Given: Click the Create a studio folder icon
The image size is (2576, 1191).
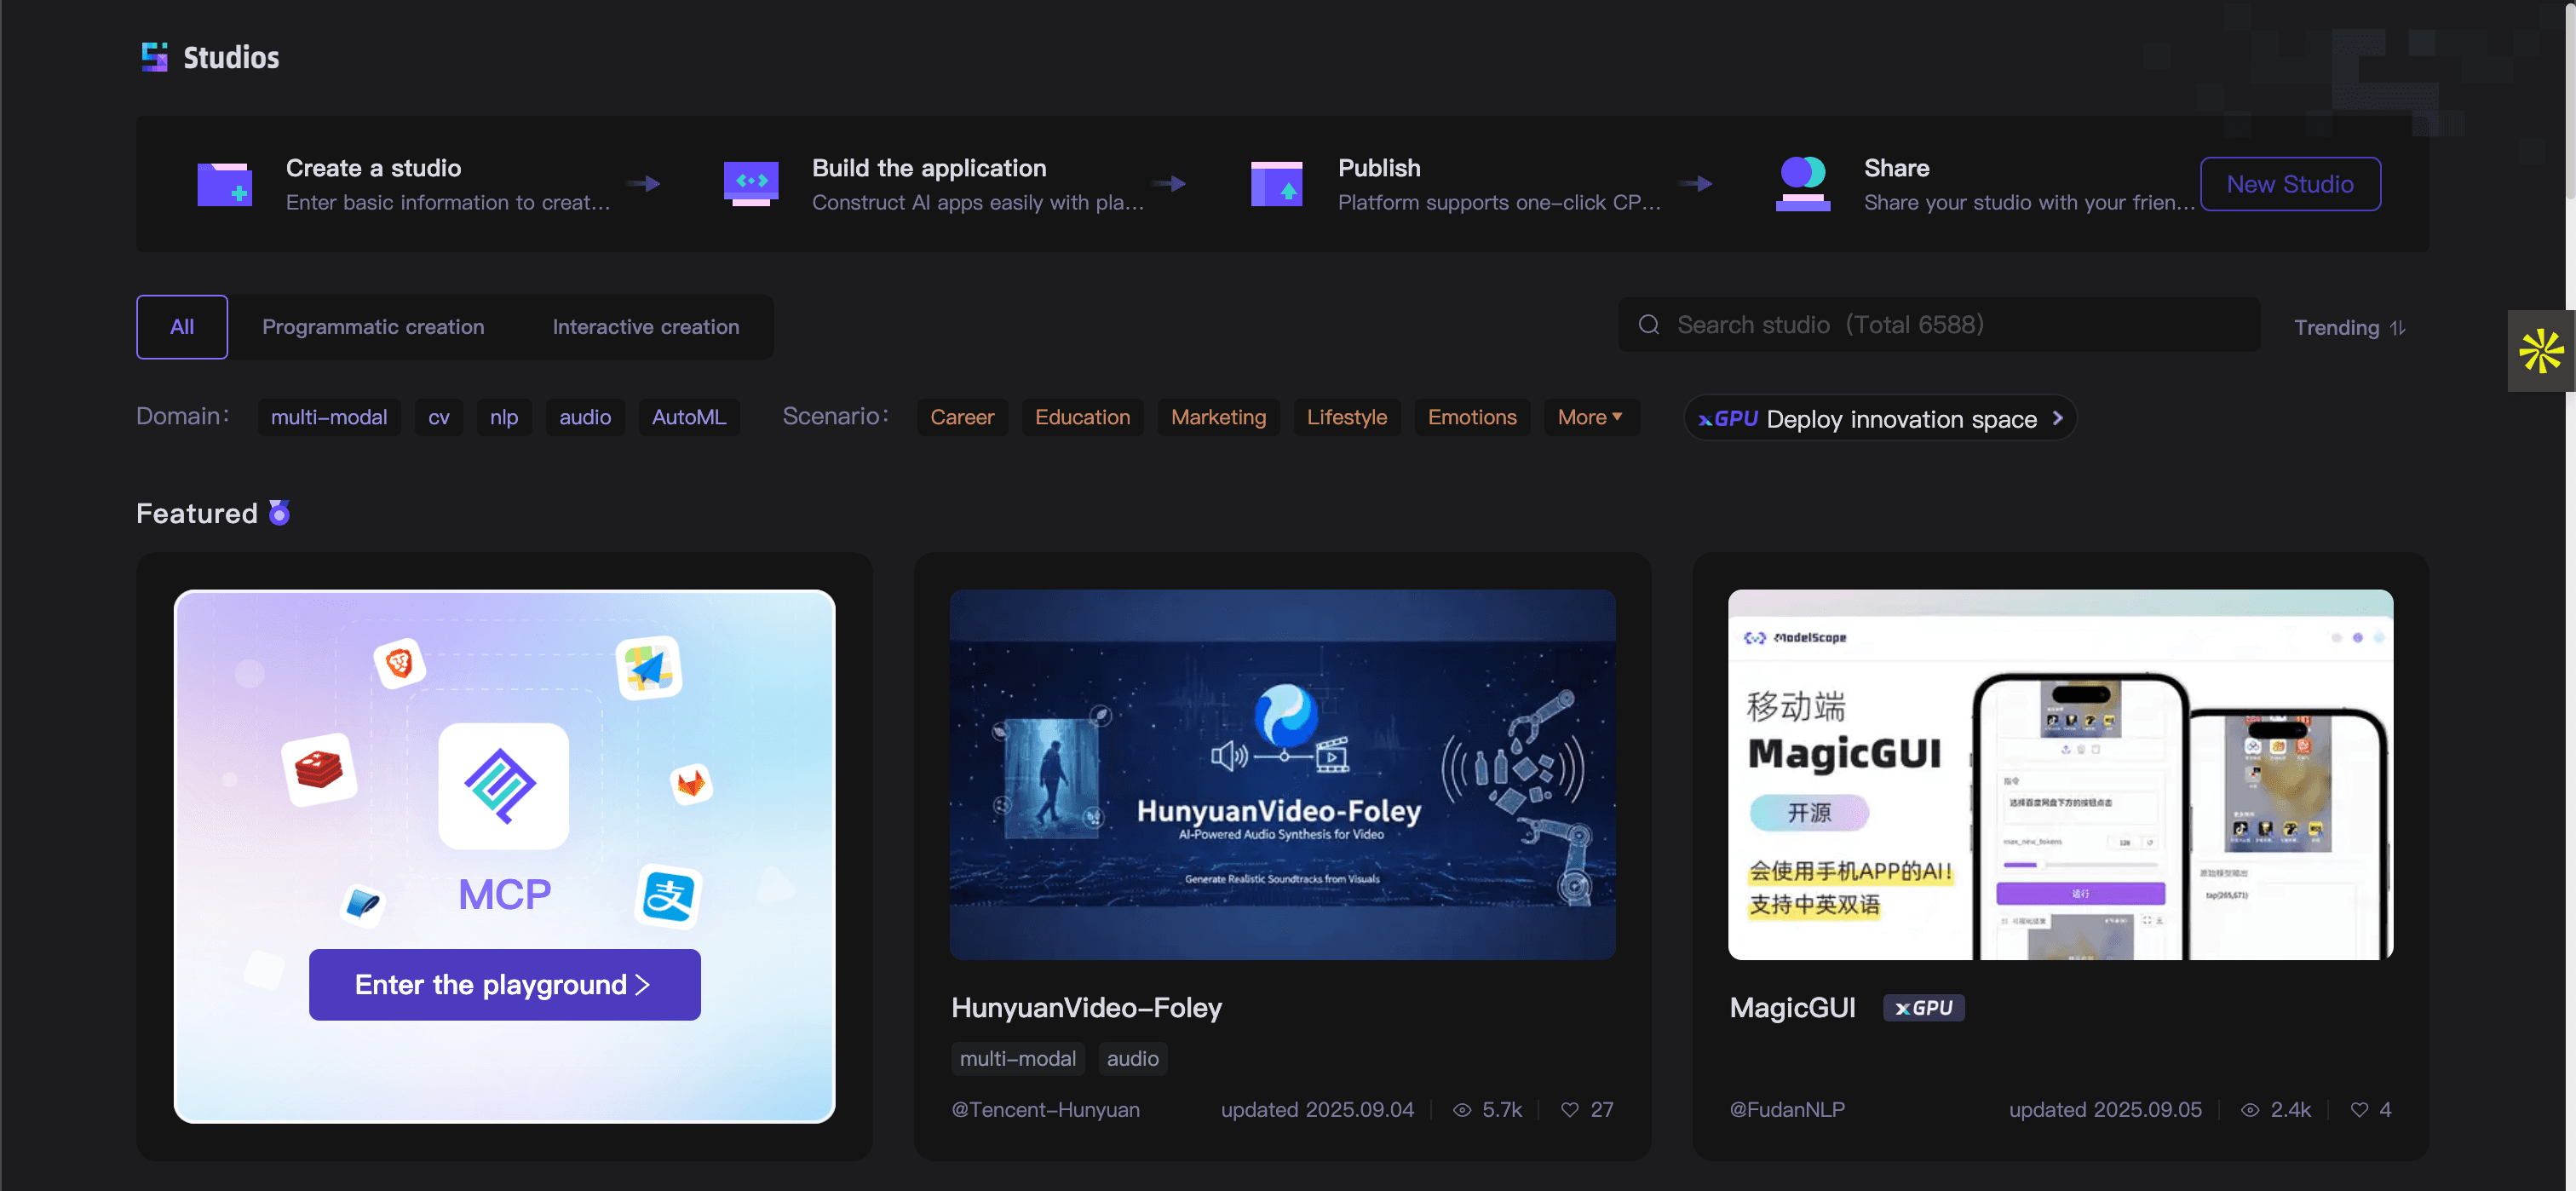Looking at the screenshot, I should 224,184.
